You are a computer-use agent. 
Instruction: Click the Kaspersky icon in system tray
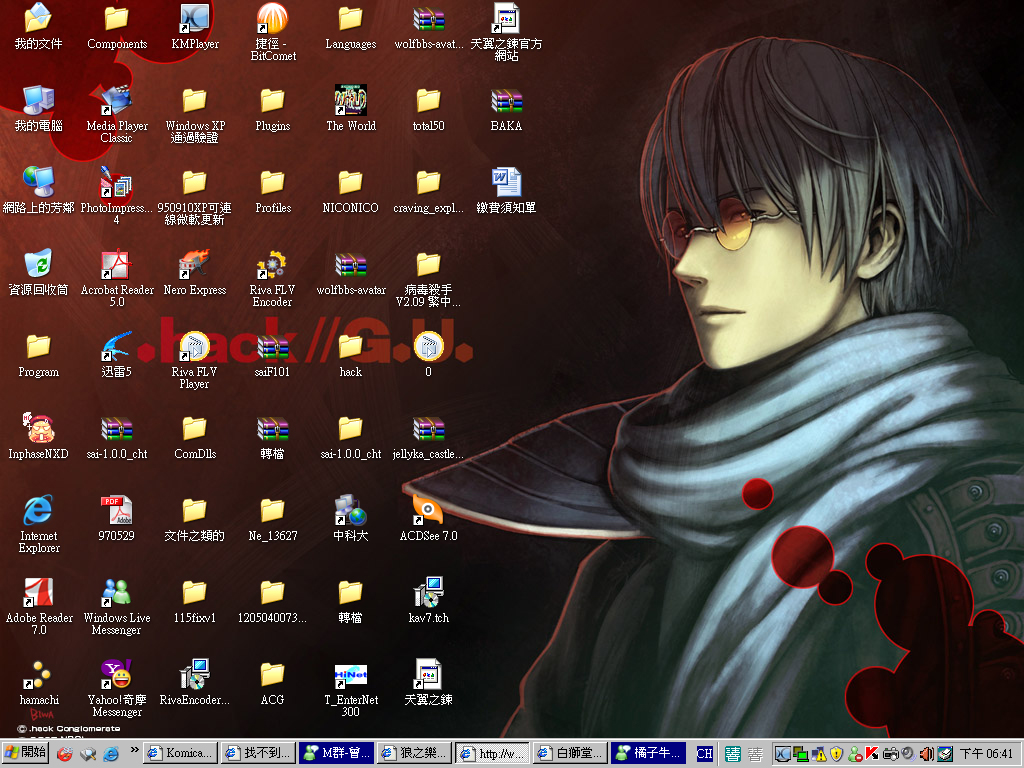click(871, 754)
